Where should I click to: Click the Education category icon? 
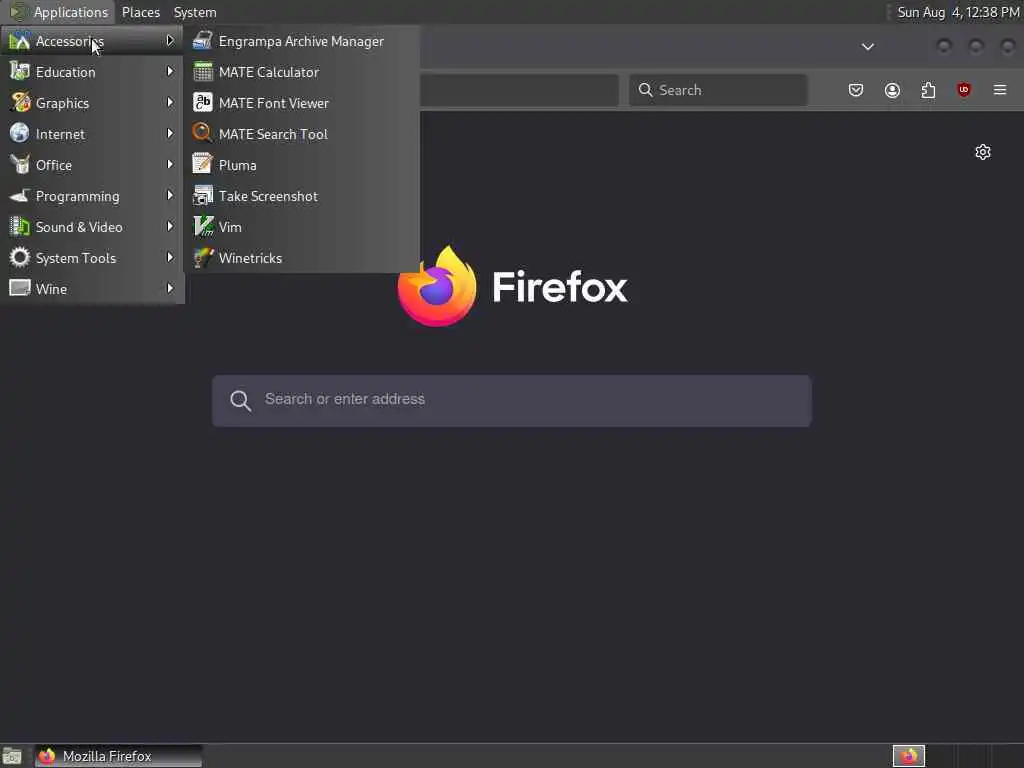[x=20, y=71]
